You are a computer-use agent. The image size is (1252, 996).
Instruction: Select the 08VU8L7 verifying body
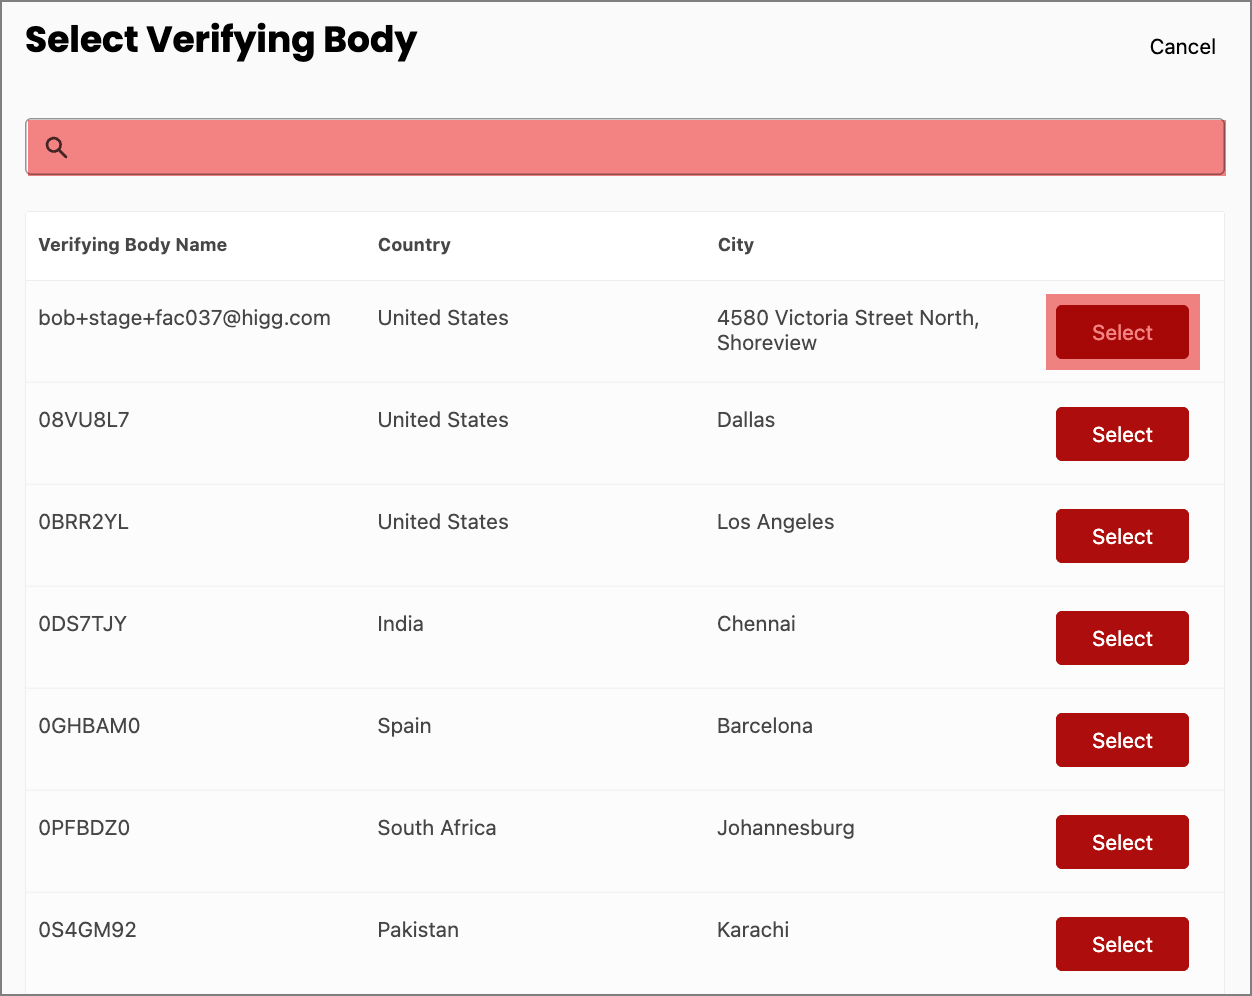(1122, 434)
